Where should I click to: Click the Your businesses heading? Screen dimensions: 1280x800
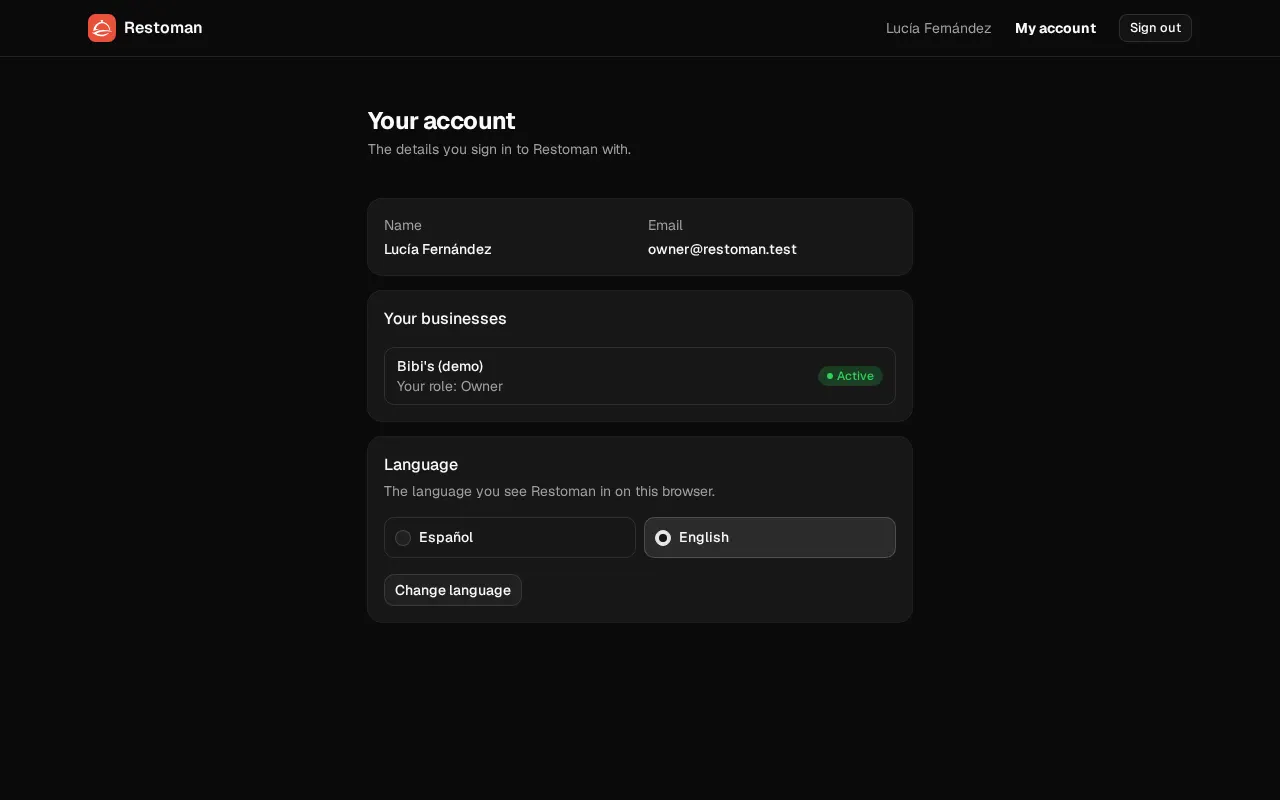pos(445,319)
